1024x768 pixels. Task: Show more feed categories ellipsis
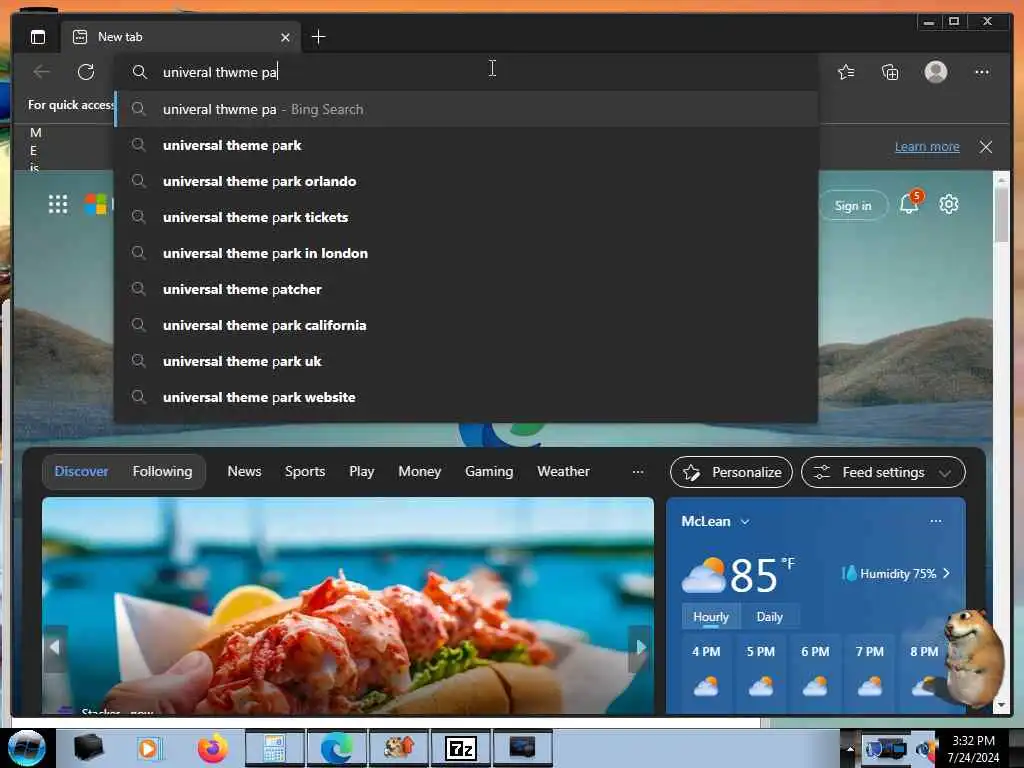[638, 472]
